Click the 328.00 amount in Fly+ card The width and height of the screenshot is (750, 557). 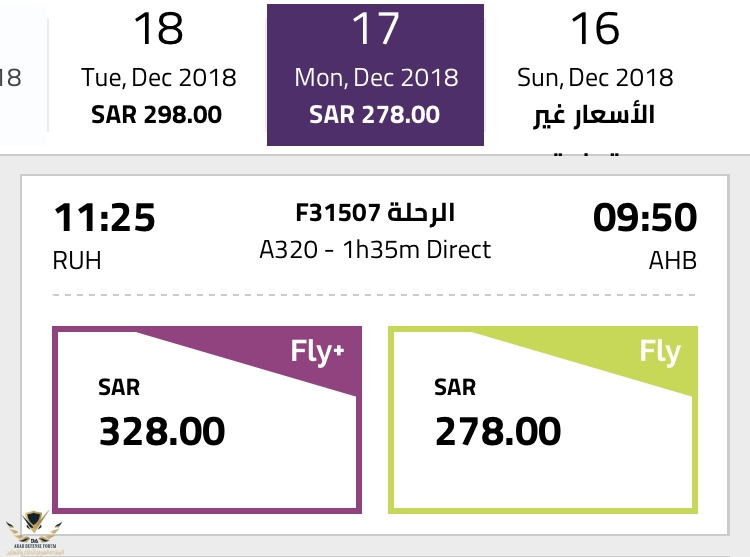[162, 431]
